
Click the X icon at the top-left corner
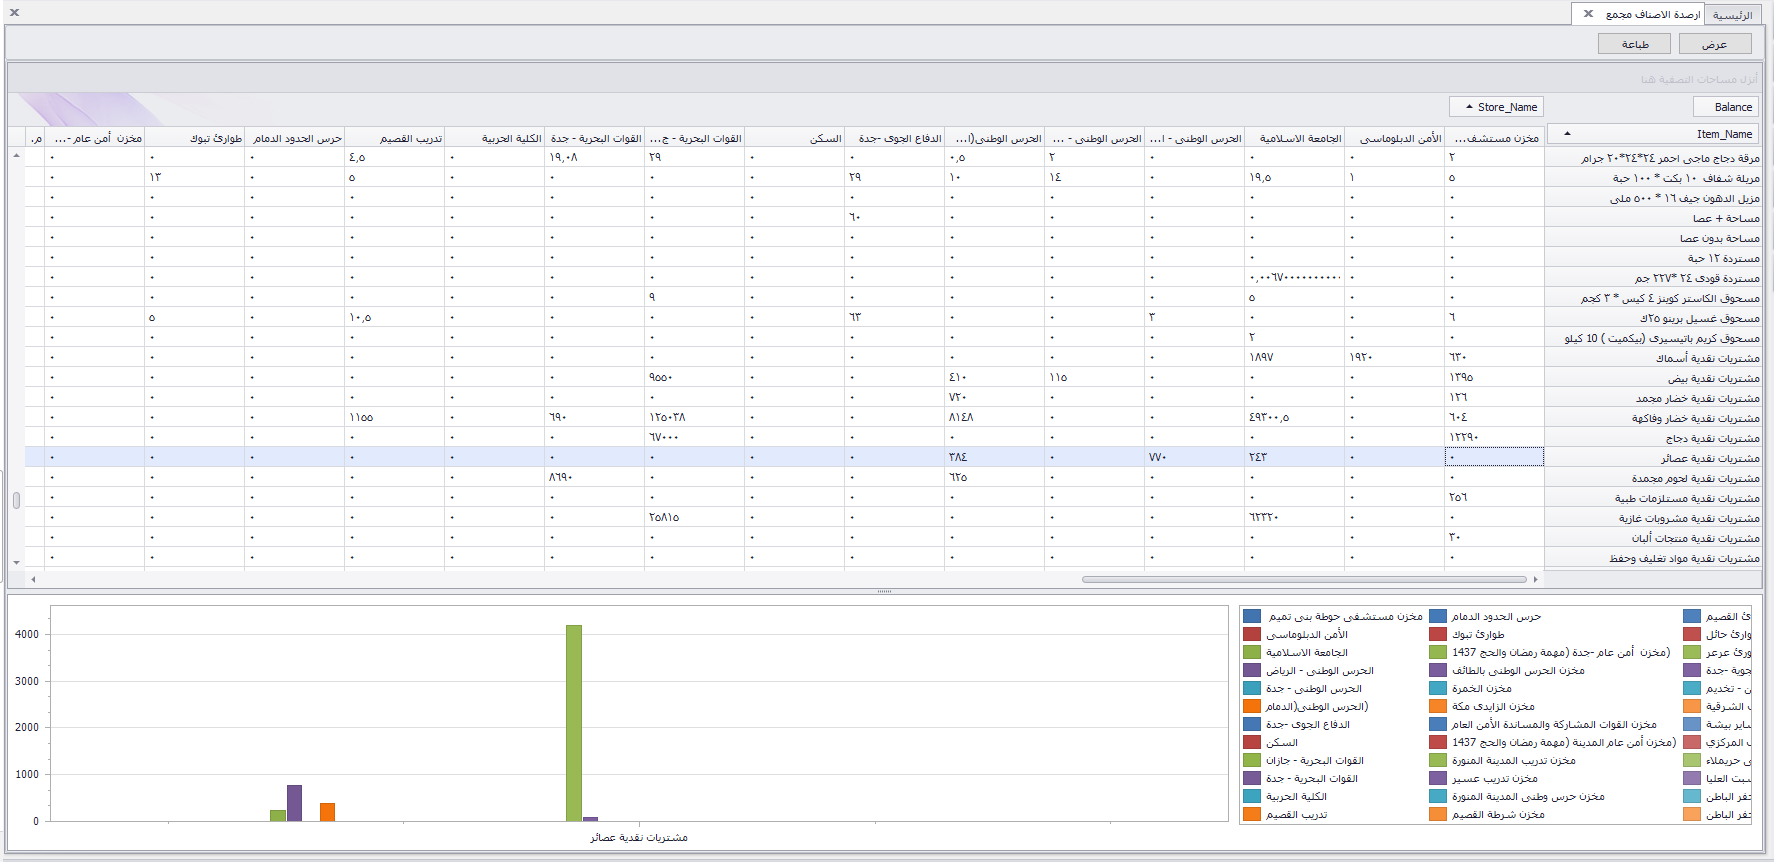pos(14,12)
